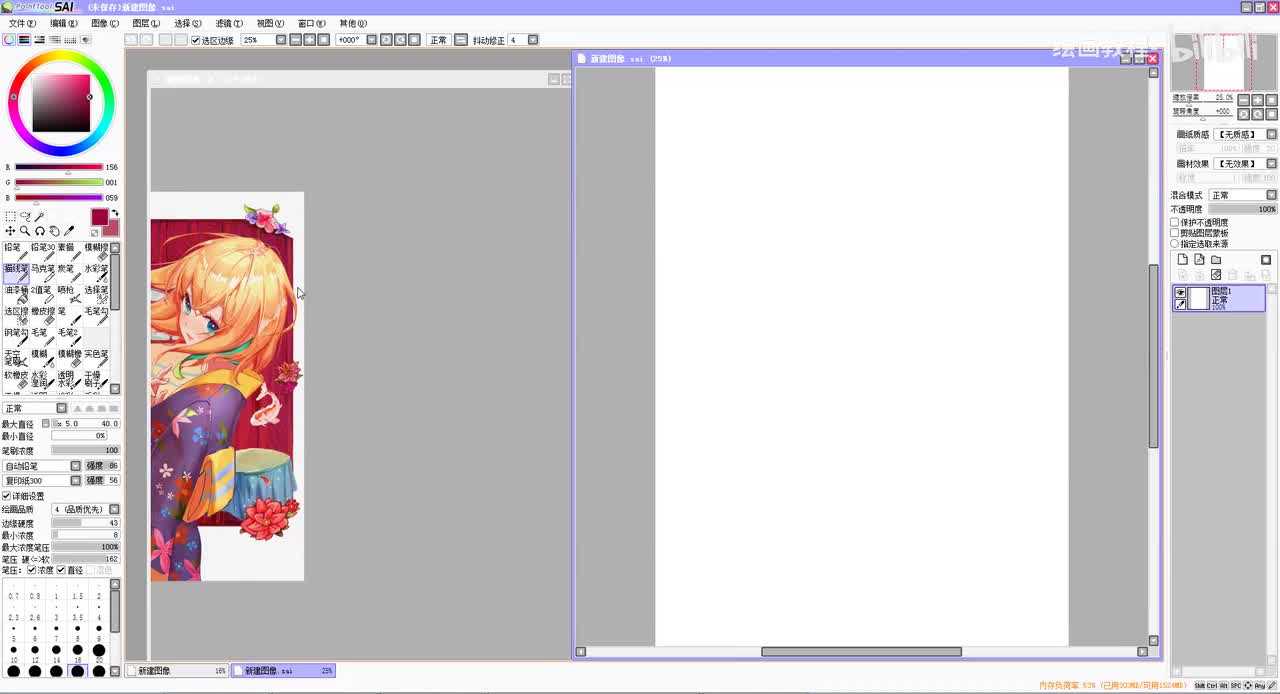Select the lasso selection tool
This screenshot has width=1280, height=694.
coord(26,216)
